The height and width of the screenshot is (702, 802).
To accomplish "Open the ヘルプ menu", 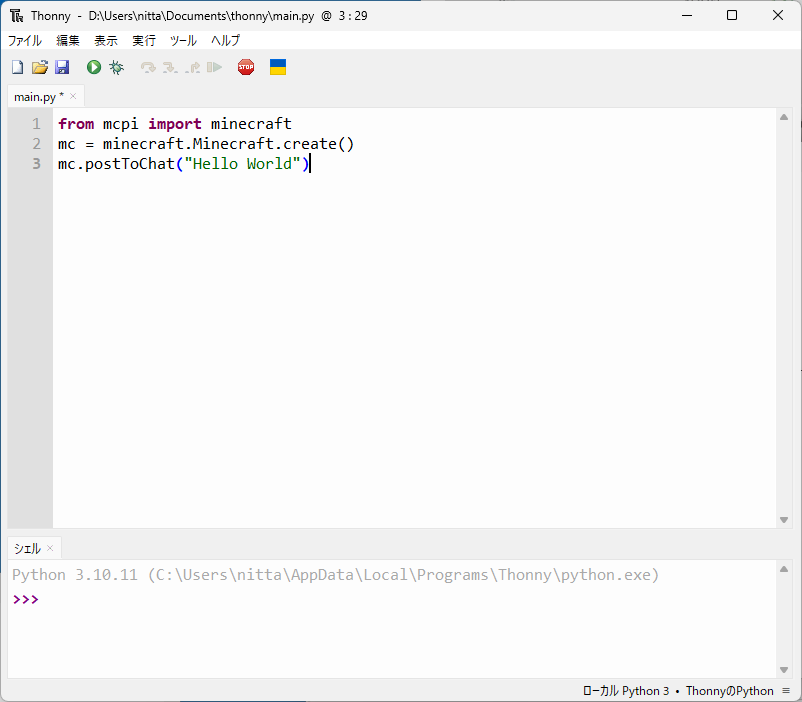I will pos(225,41).
